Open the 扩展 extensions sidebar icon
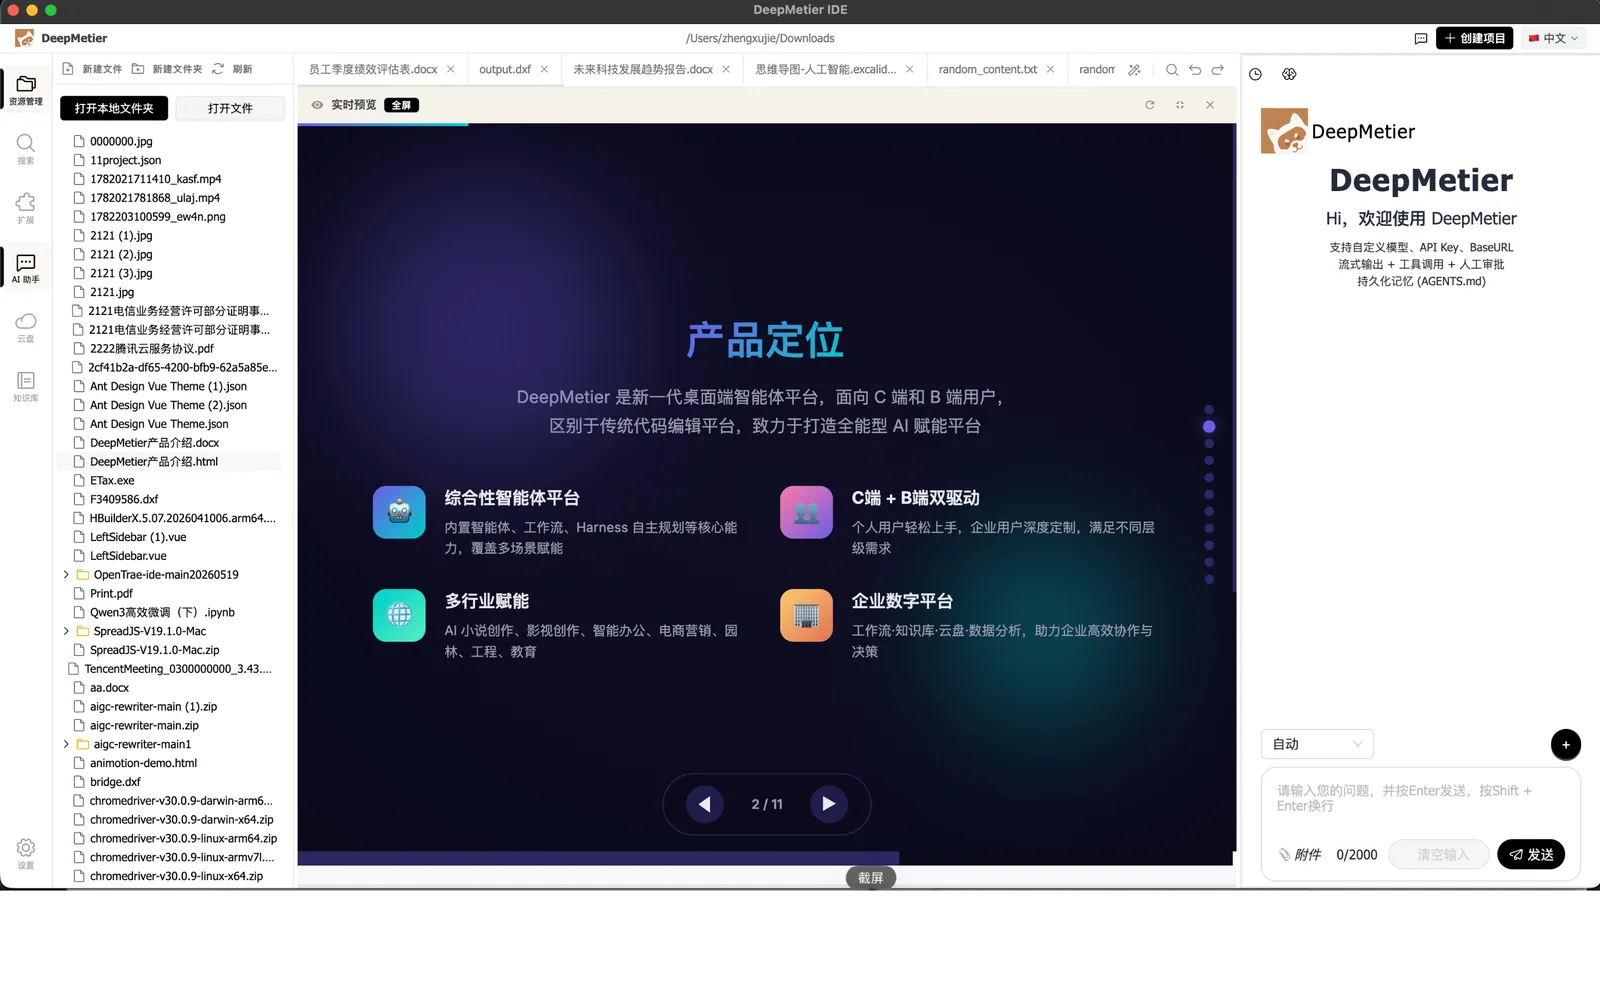 point(26,208)
